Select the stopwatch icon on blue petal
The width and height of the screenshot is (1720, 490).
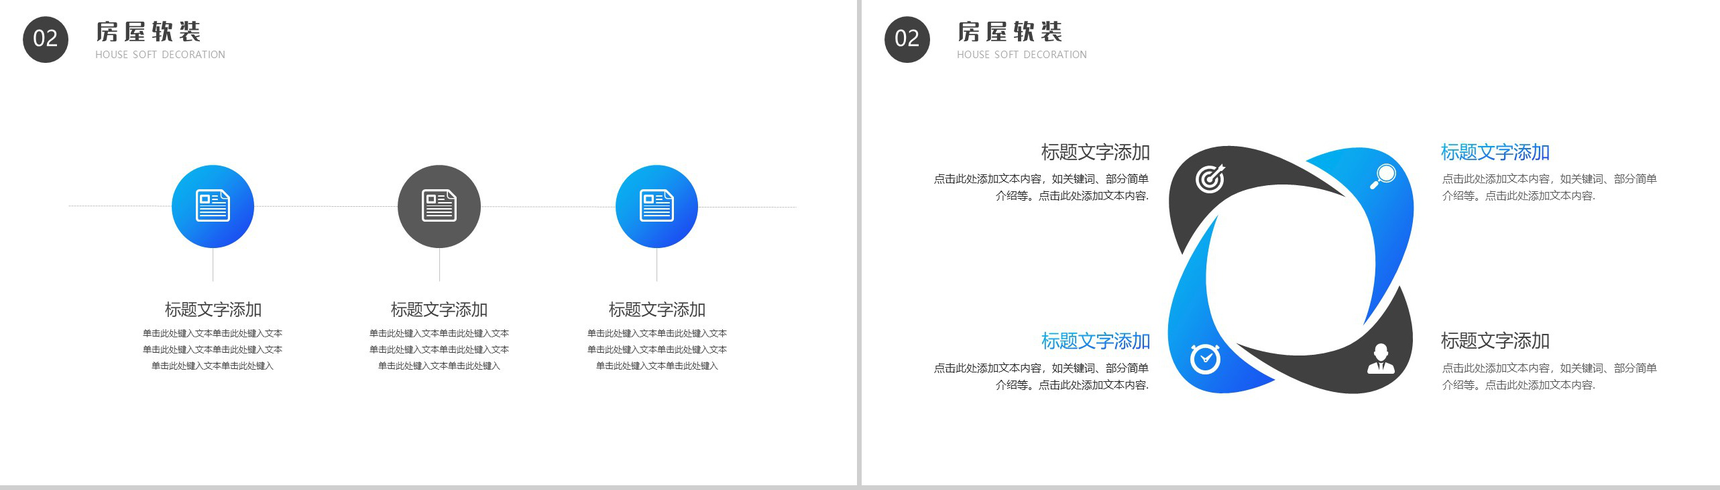[x=1205, y=358]
